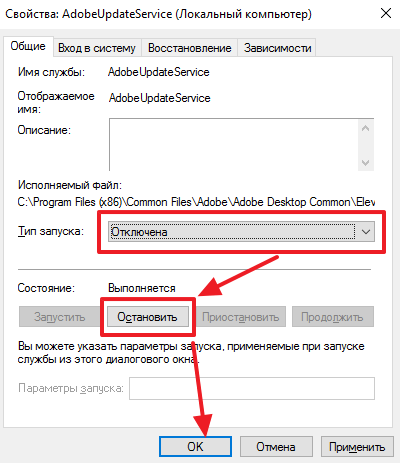This screenshot has height=463, width=400.
Task: Close the properties dialog window
Action: coord(386,13)
